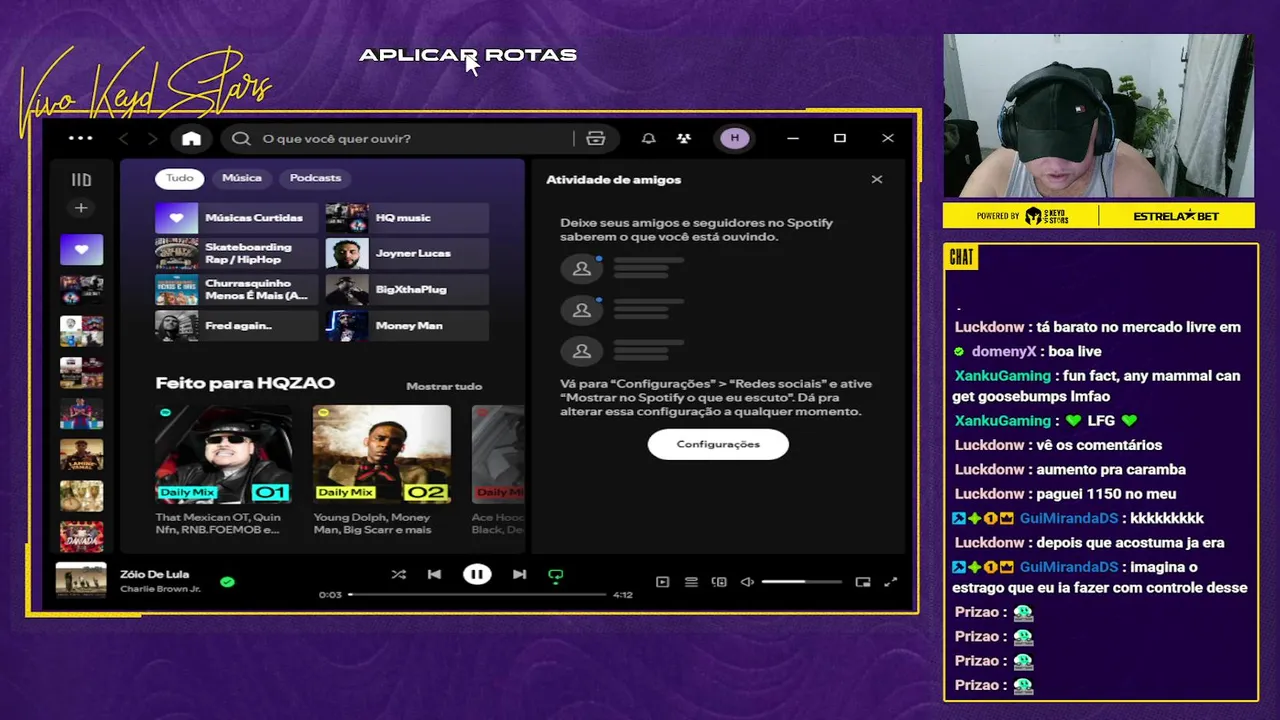Close the Atividade de amigos panel
The image size is (1280, 720).
(x=877, y=179)
